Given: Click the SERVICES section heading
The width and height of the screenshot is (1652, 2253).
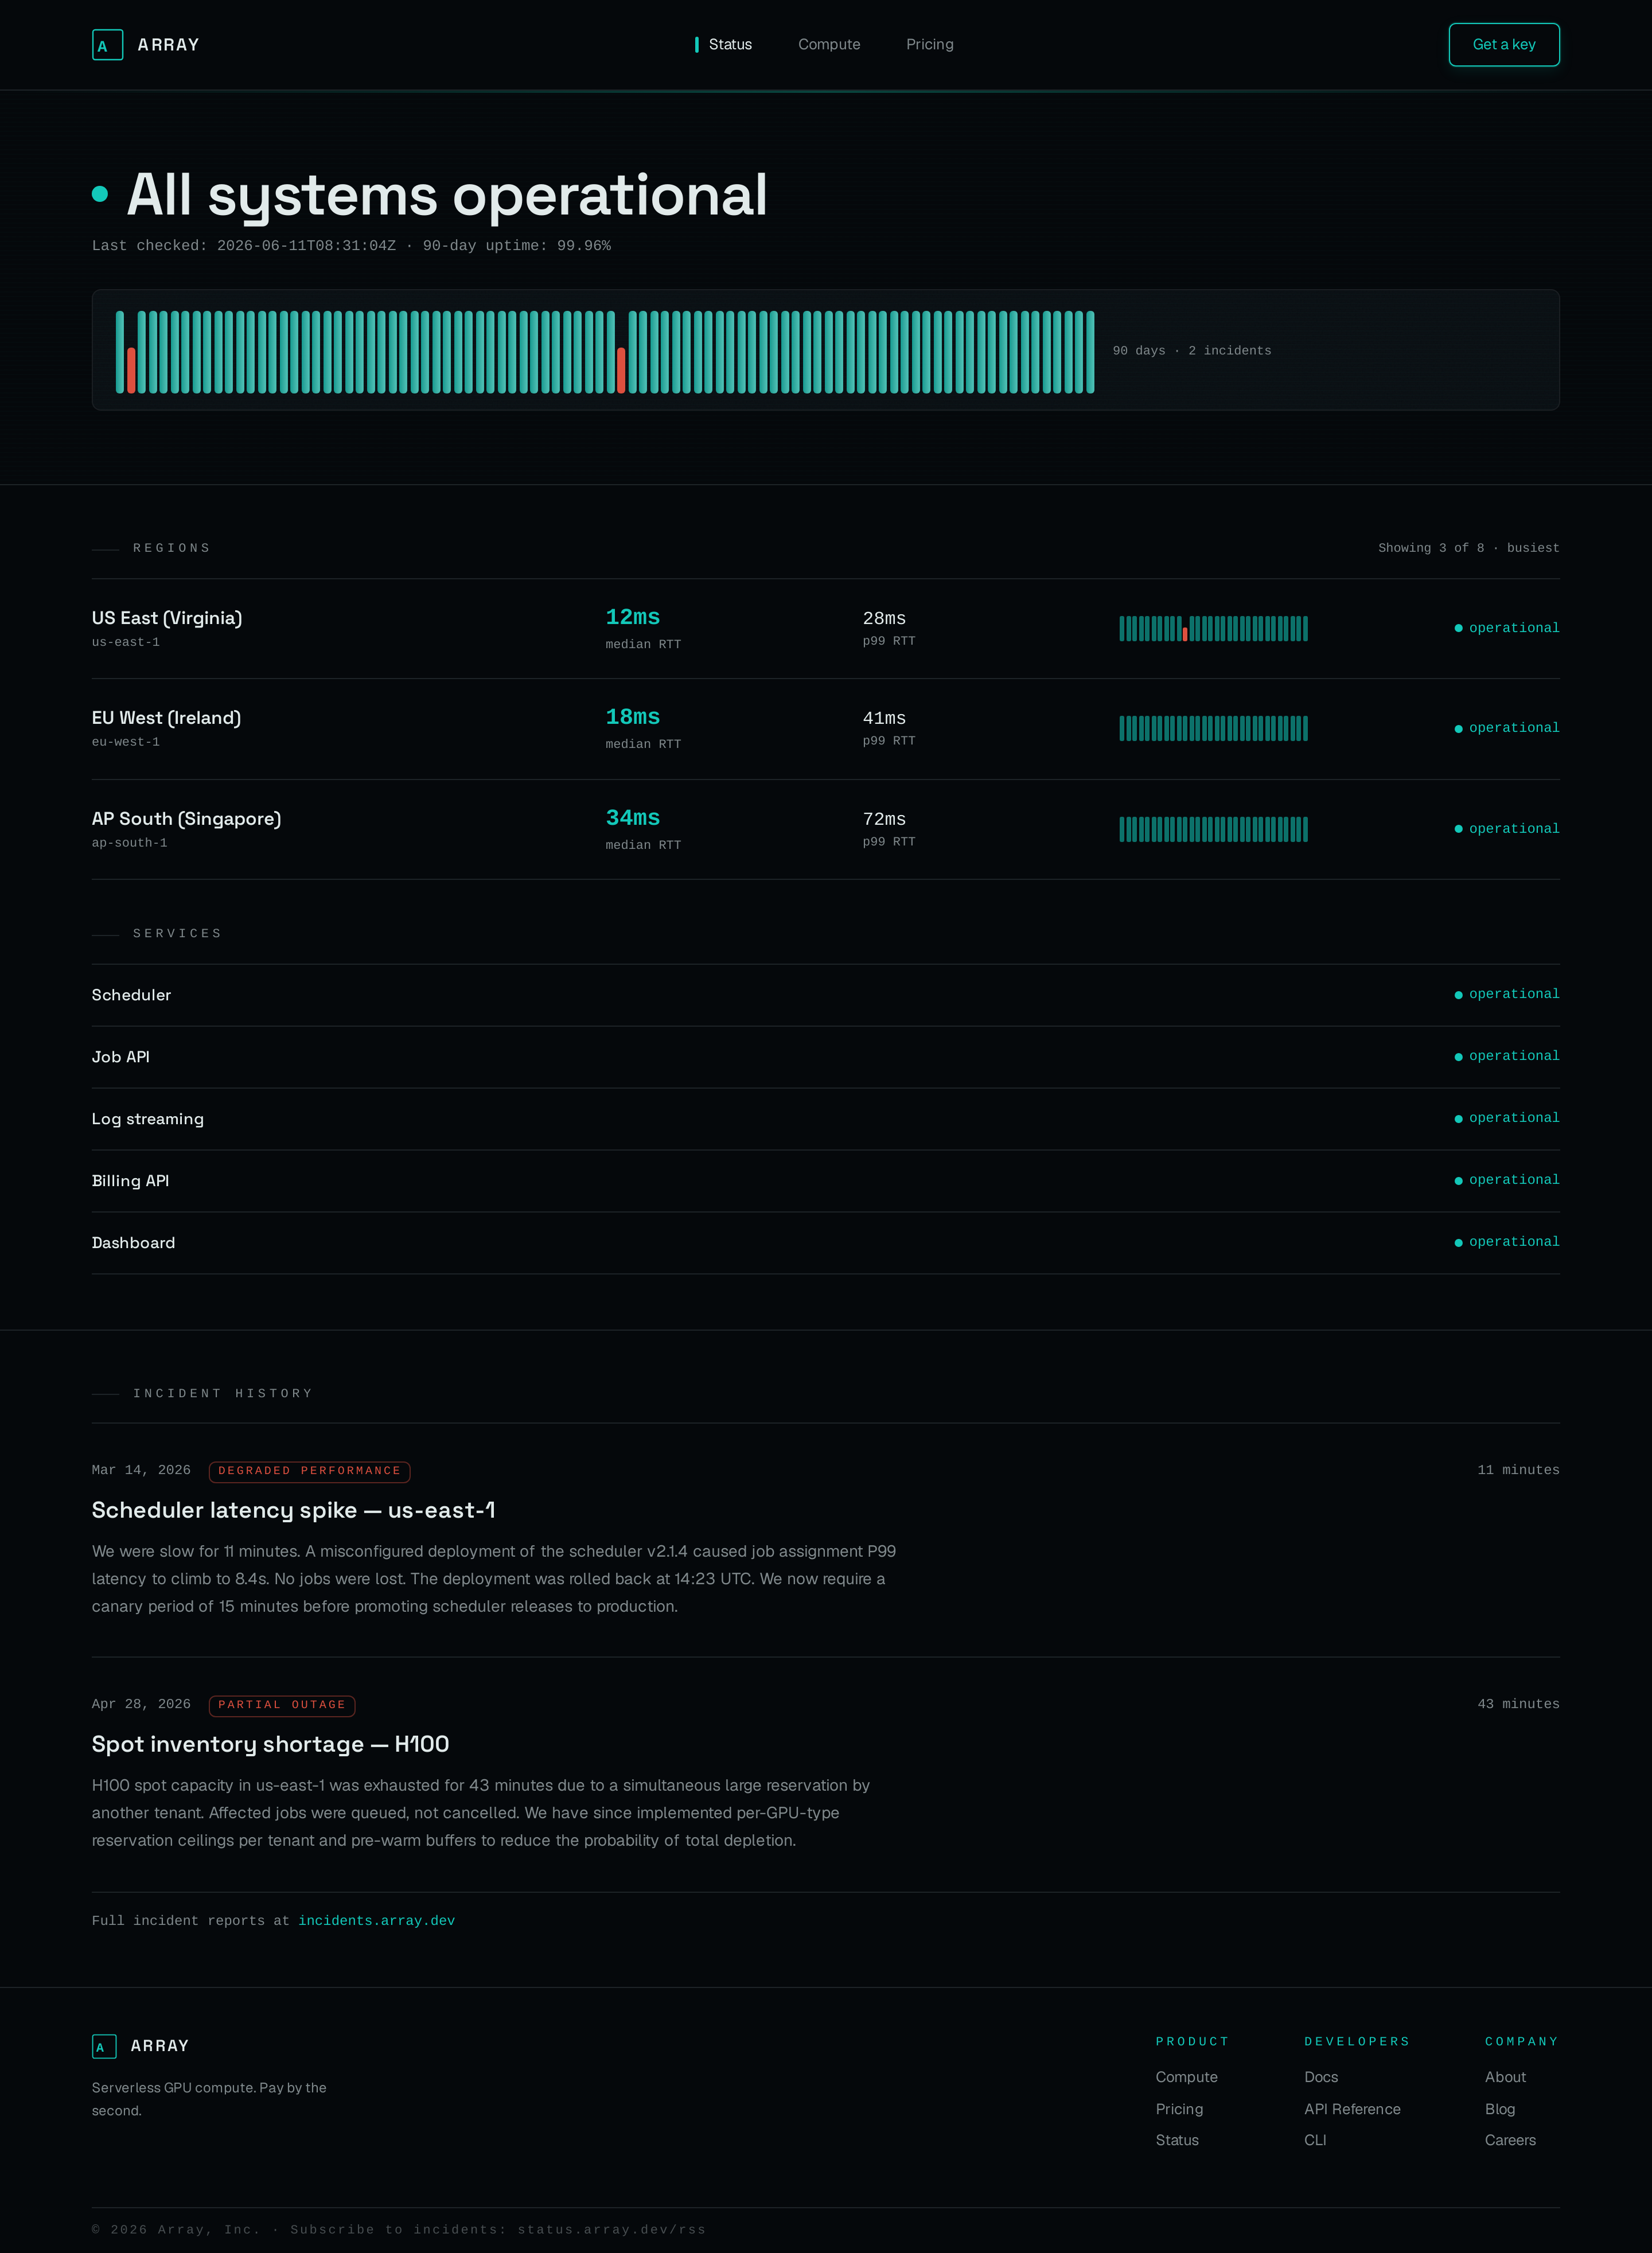Looking at the screenshot, I should click(x=177, y=934).
